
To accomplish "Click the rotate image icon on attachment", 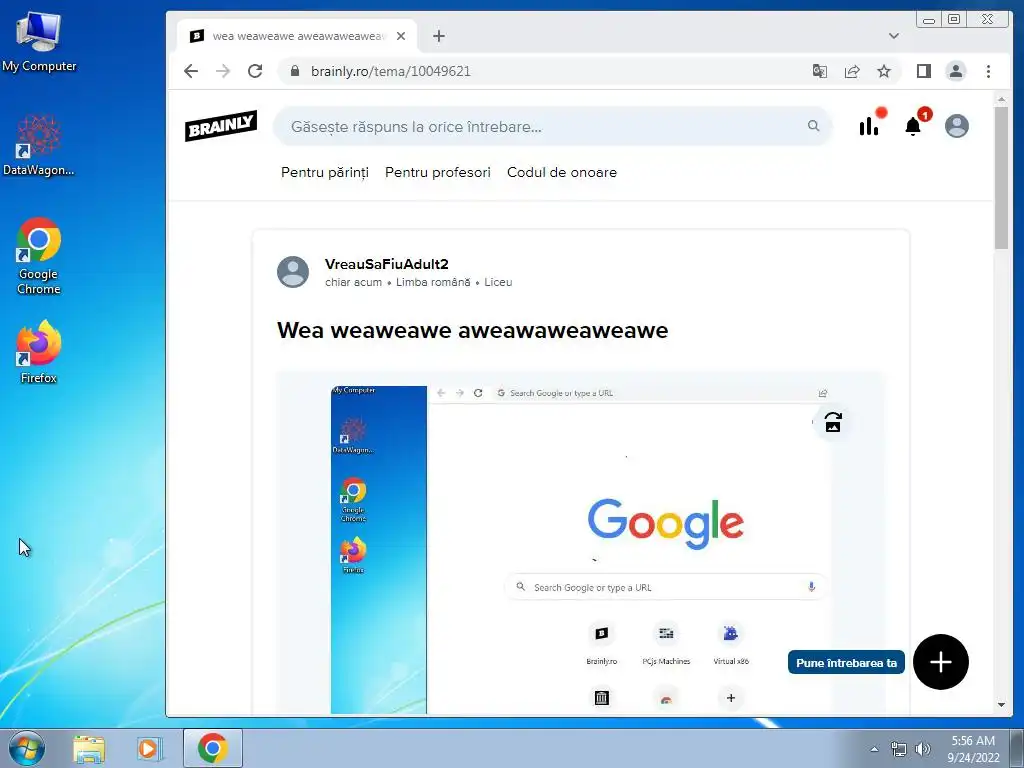I will click(833, 423).
